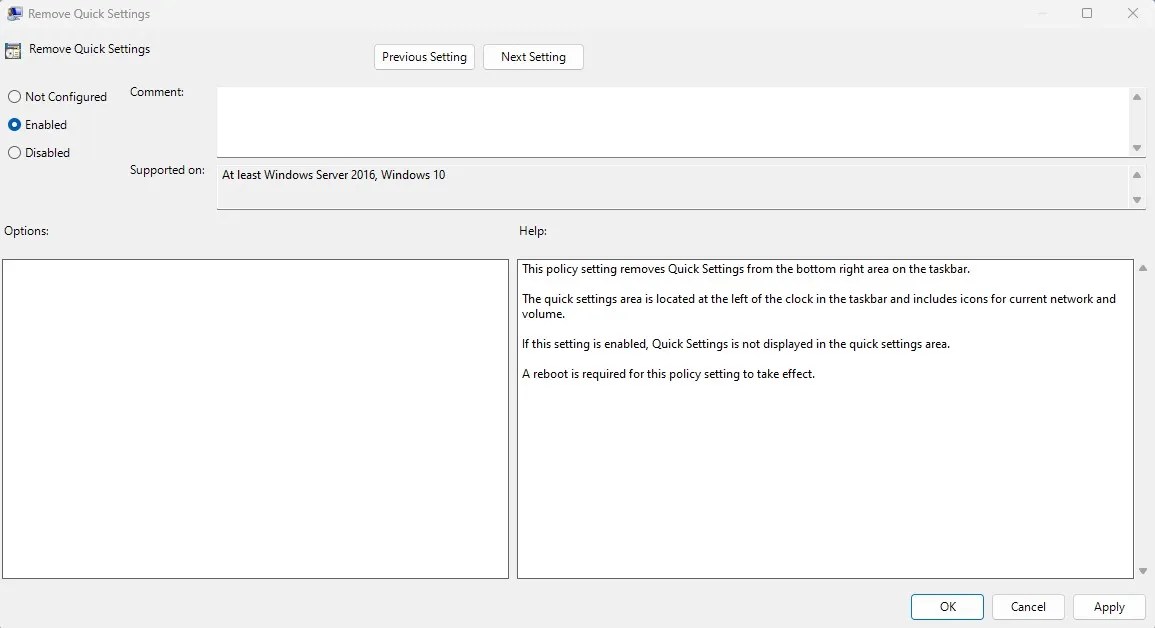Click inside the Comment text box
This screenshot has width=1155, height=628.
pyautogui.click(x=673, y=121)
